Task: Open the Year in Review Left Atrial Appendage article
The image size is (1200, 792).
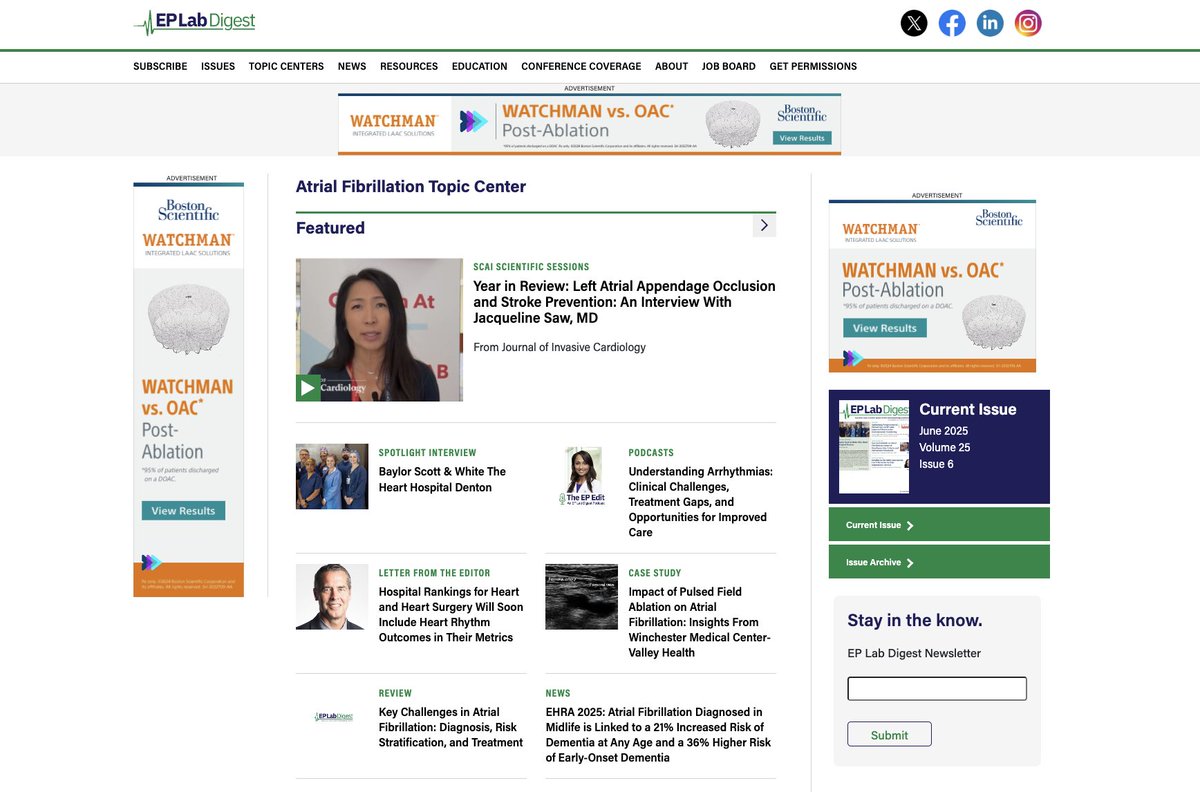Action: (x=624, y=302)
